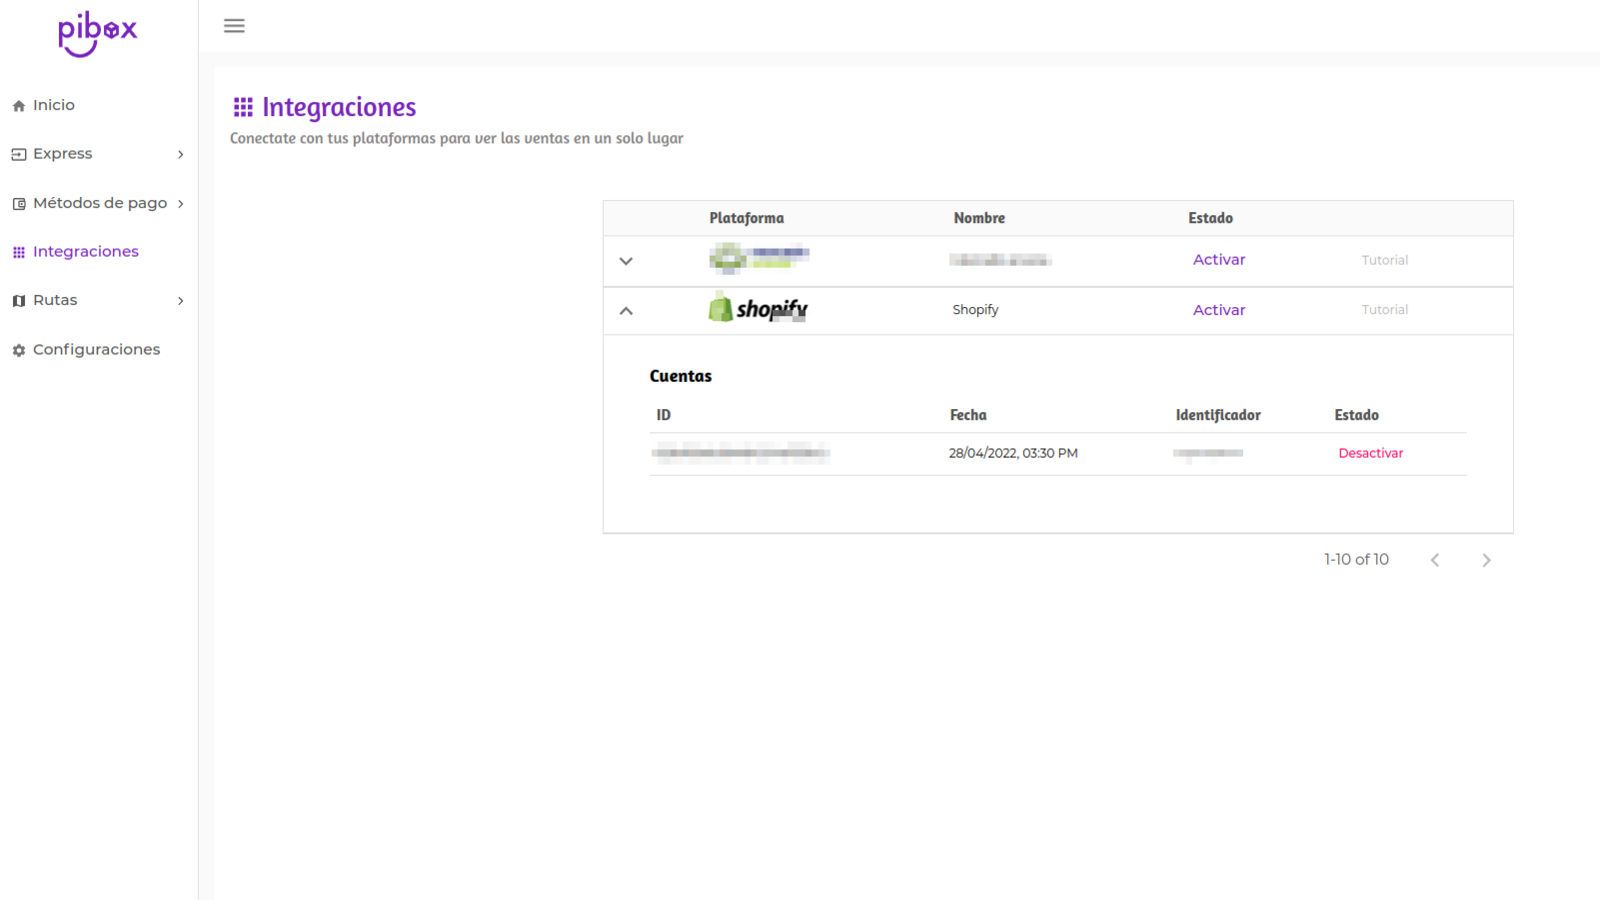Open the Shopify Tutorial link
Screen dimensions: 1600x900
1384,310
